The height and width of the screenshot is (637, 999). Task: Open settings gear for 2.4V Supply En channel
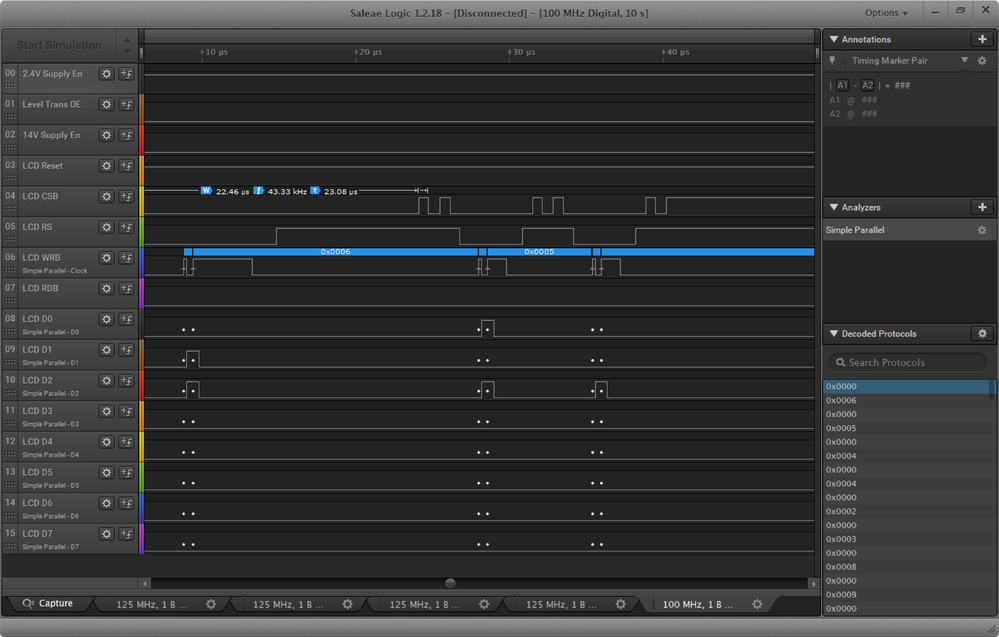(106, 74)
